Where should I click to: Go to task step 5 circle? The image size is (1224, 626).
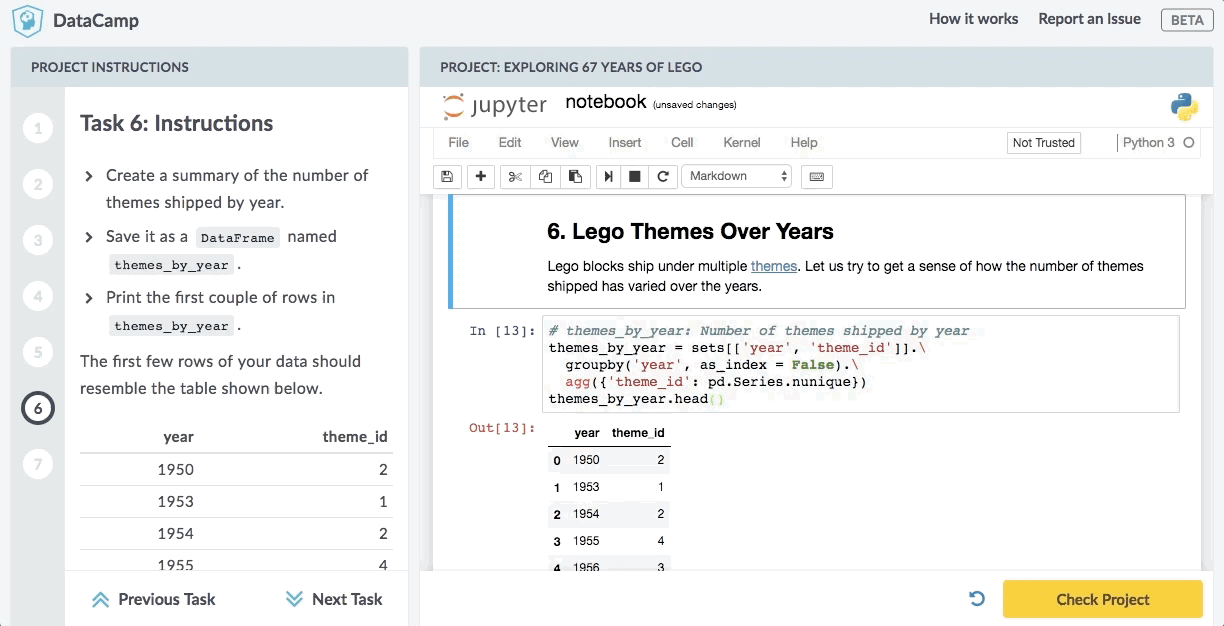point(38,352)
